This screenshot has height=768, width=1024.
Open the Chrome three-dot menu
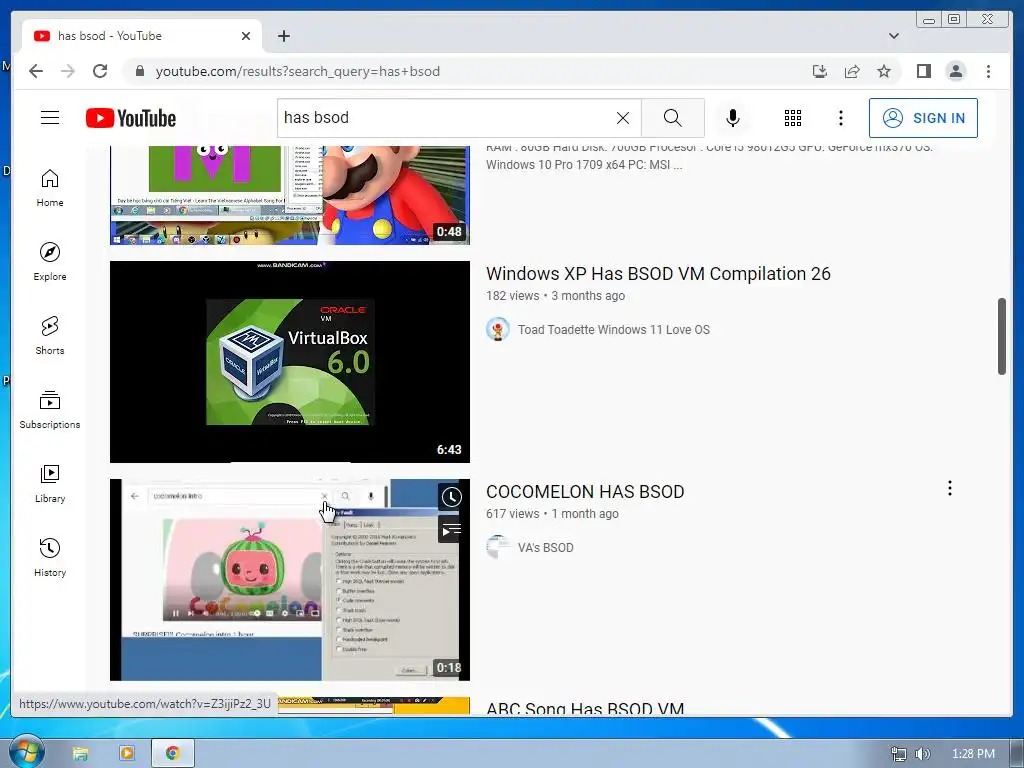coord(988,71)
